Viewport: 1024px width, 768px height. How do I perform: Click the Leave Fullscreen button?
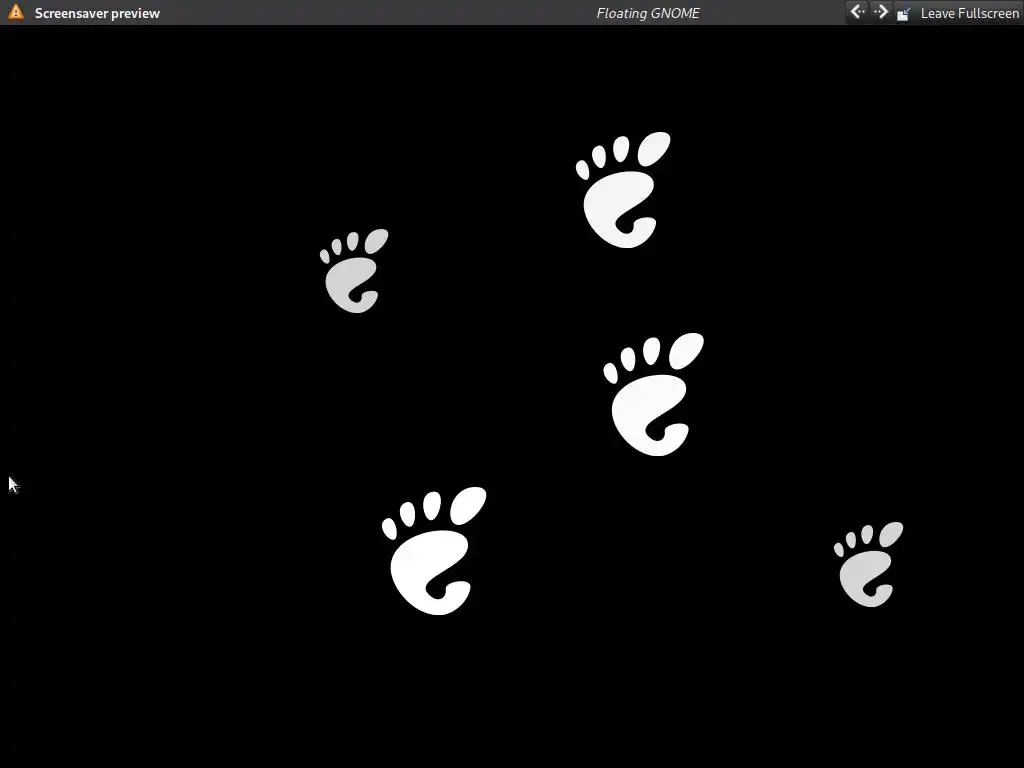click(x=957, y=13)
